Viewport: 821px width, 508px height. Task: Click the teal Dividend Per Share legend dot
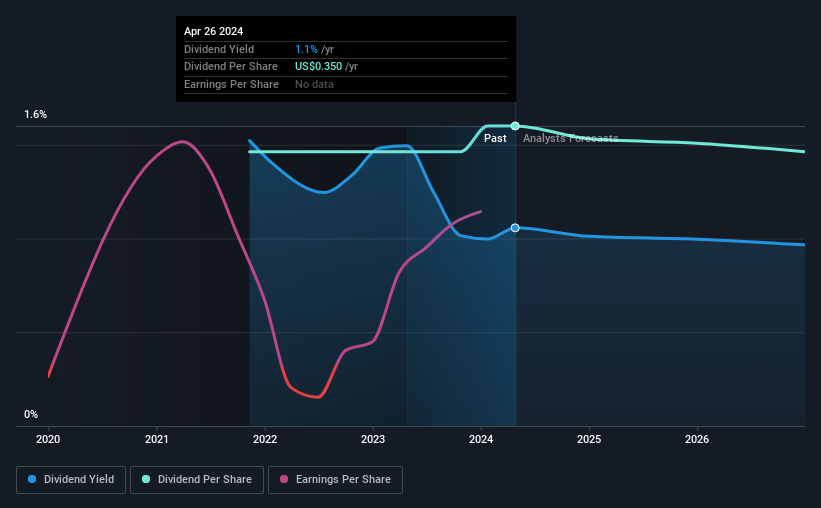(x=146, y=479)
